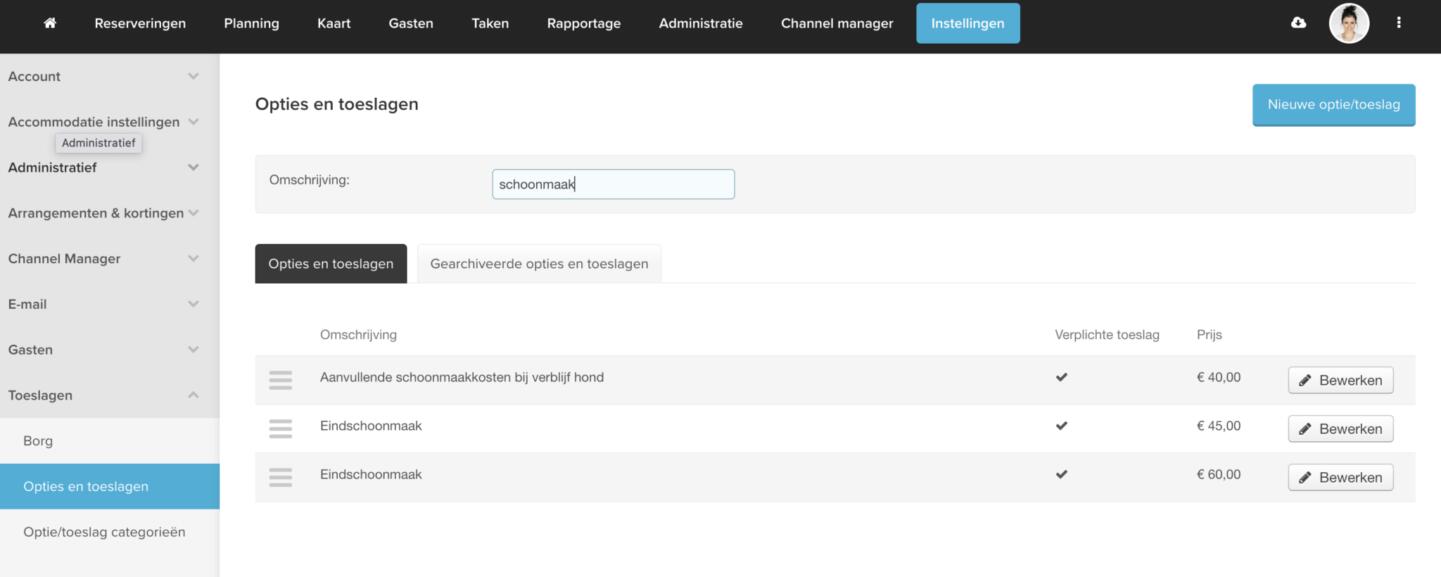Click the cloud download icon
Image resolution: width=1441 pixels, height=577 pixels.
[x=1298, y=23]
